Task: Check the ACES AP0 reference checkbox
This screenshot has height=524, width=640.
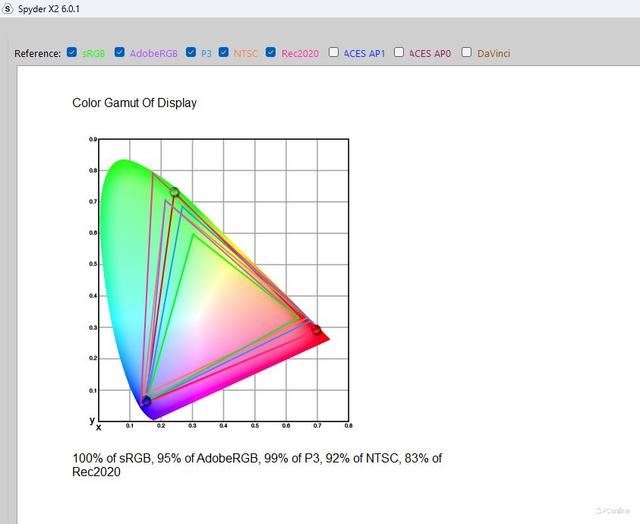Action: coord(399,52)
